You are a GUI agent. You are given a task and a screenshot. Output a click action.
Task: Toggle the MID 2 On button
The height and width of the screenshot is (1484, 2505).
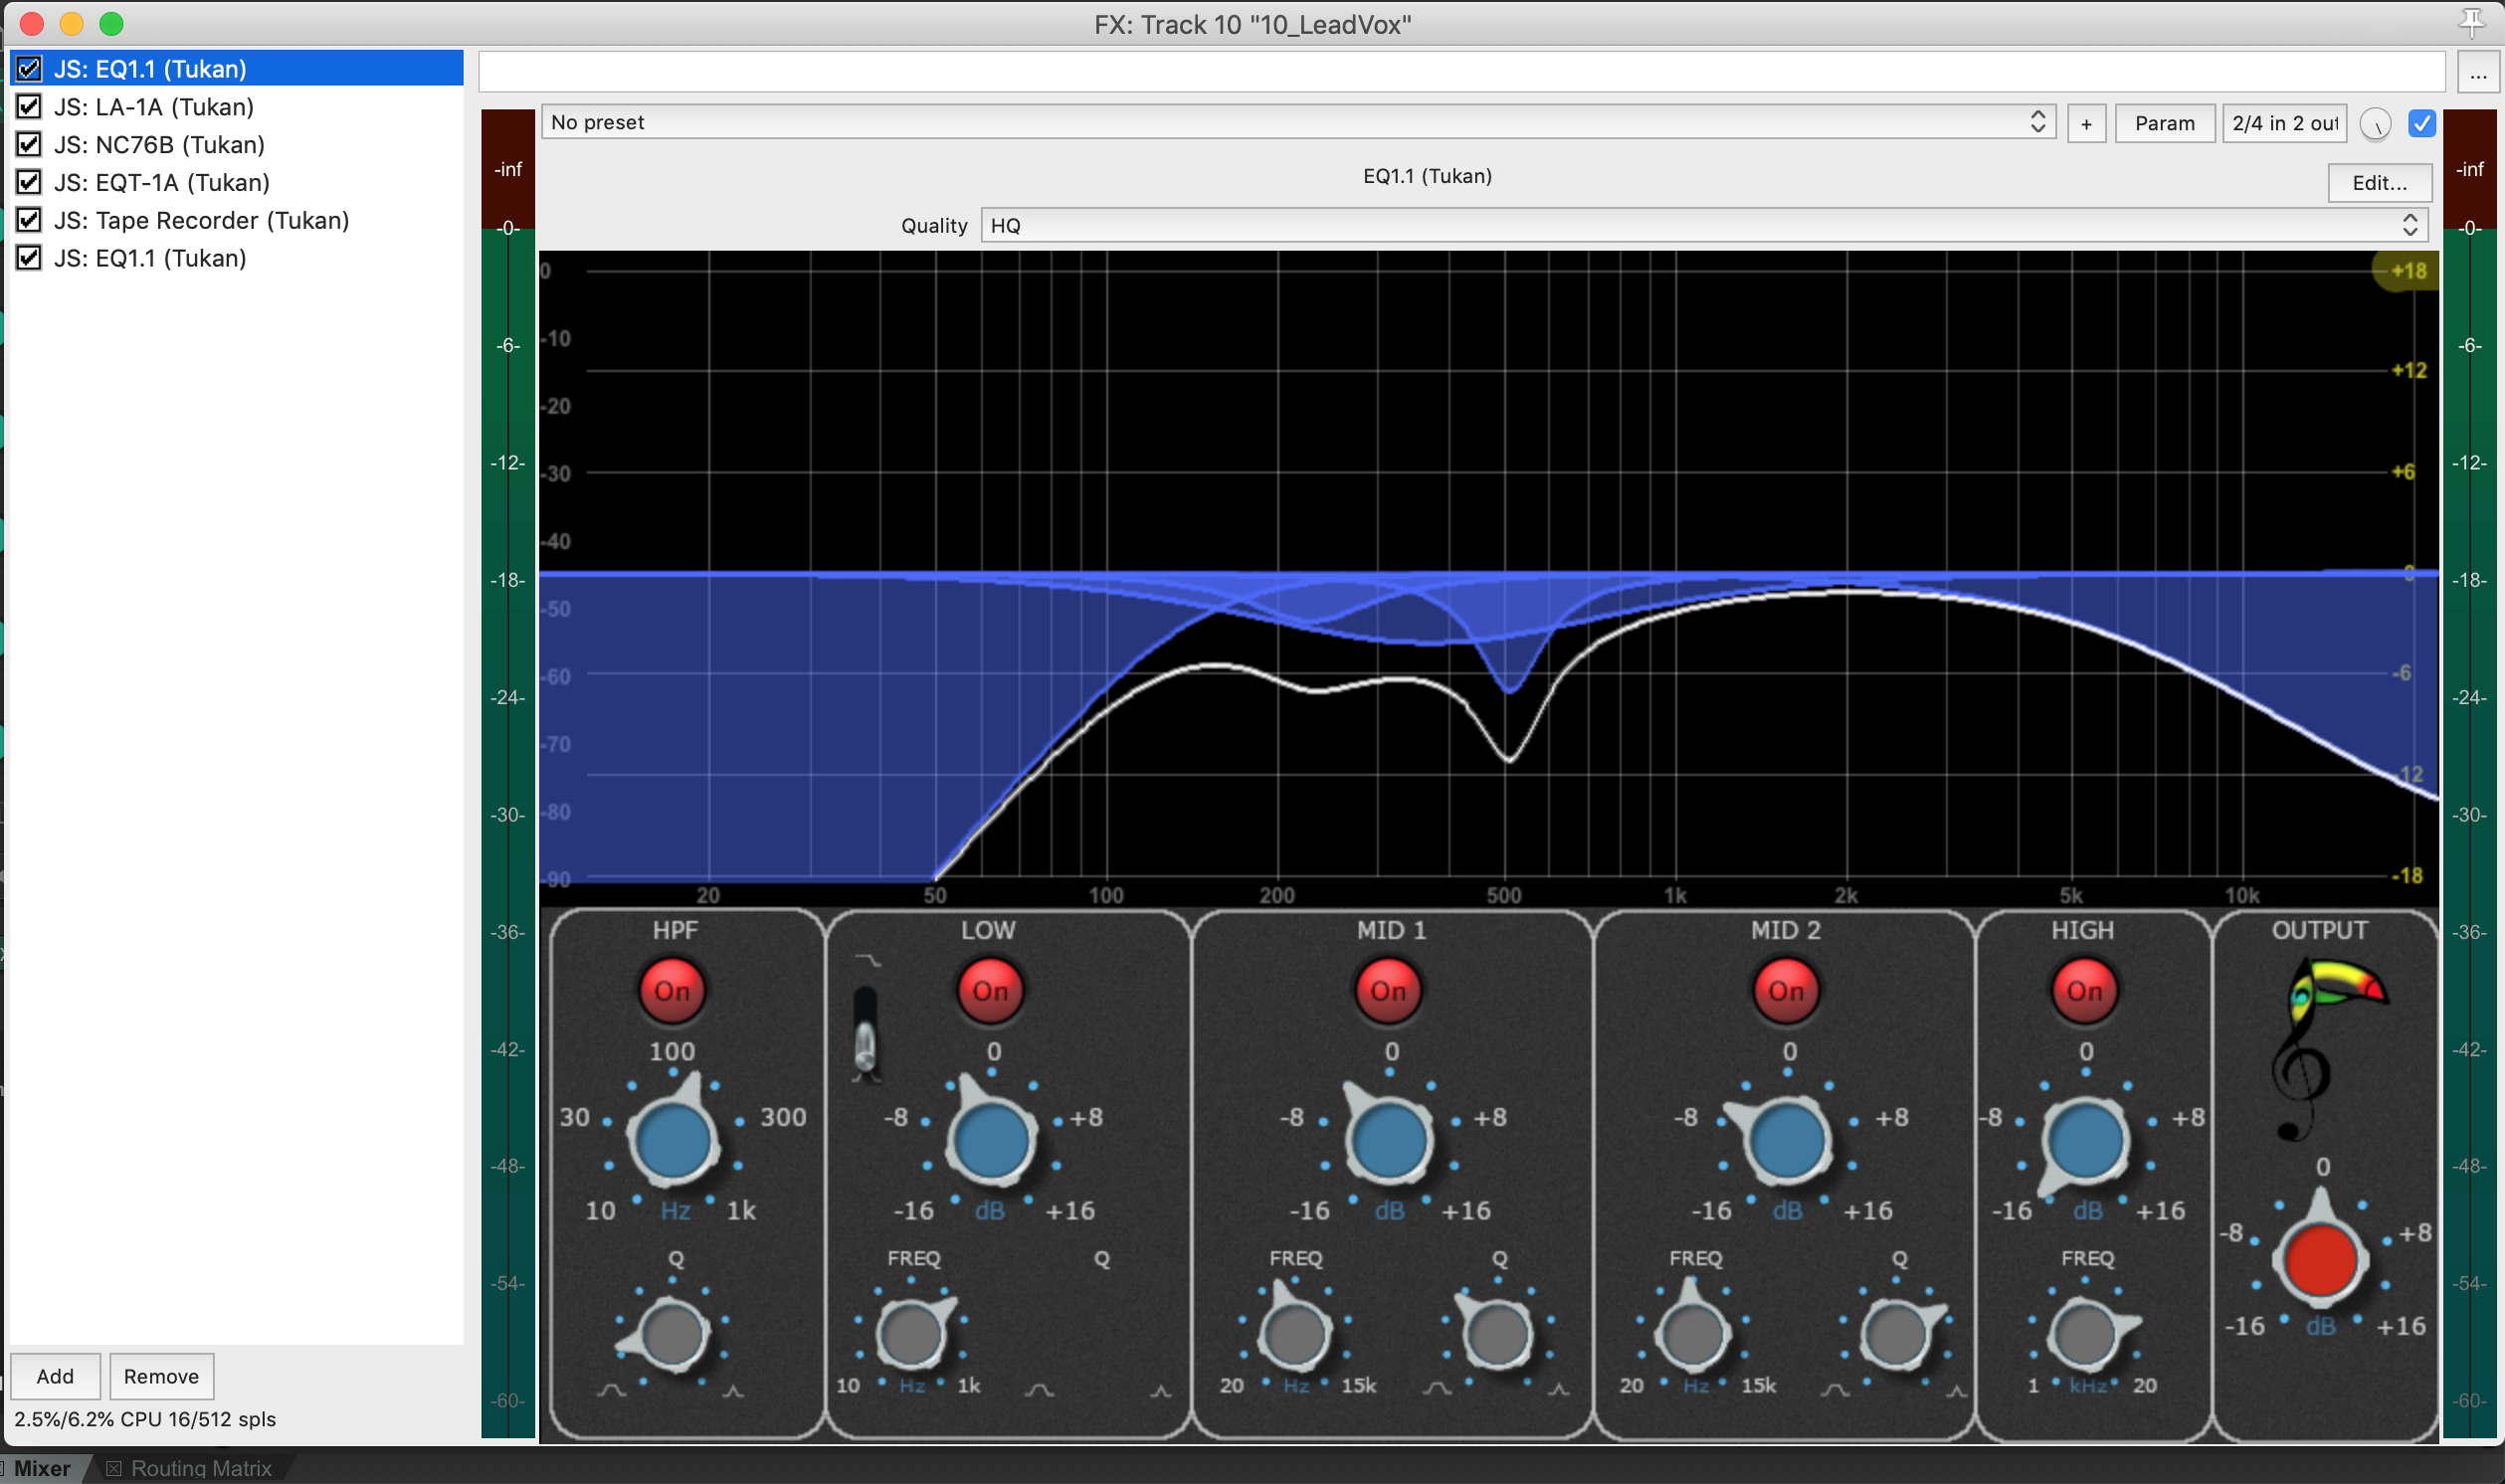[x=1786, y=990]
